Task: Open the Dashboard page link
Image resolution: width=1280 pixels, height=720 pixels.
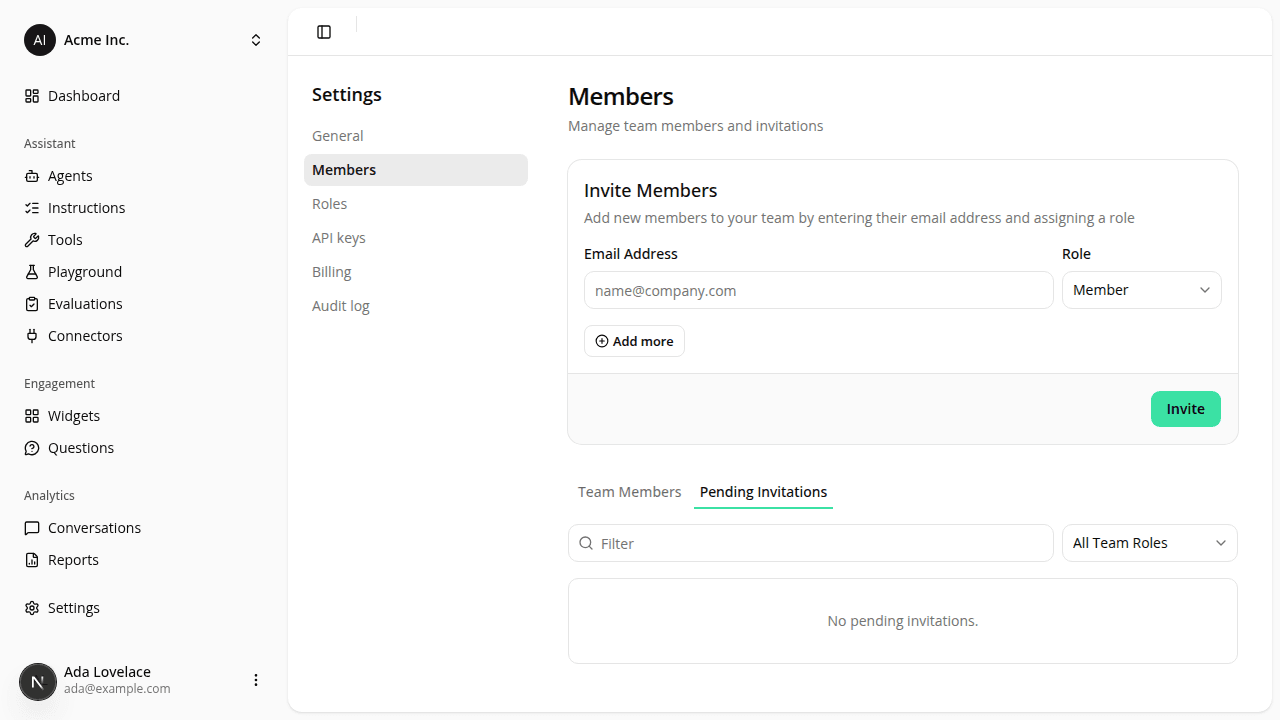Action: pos(144,96)
